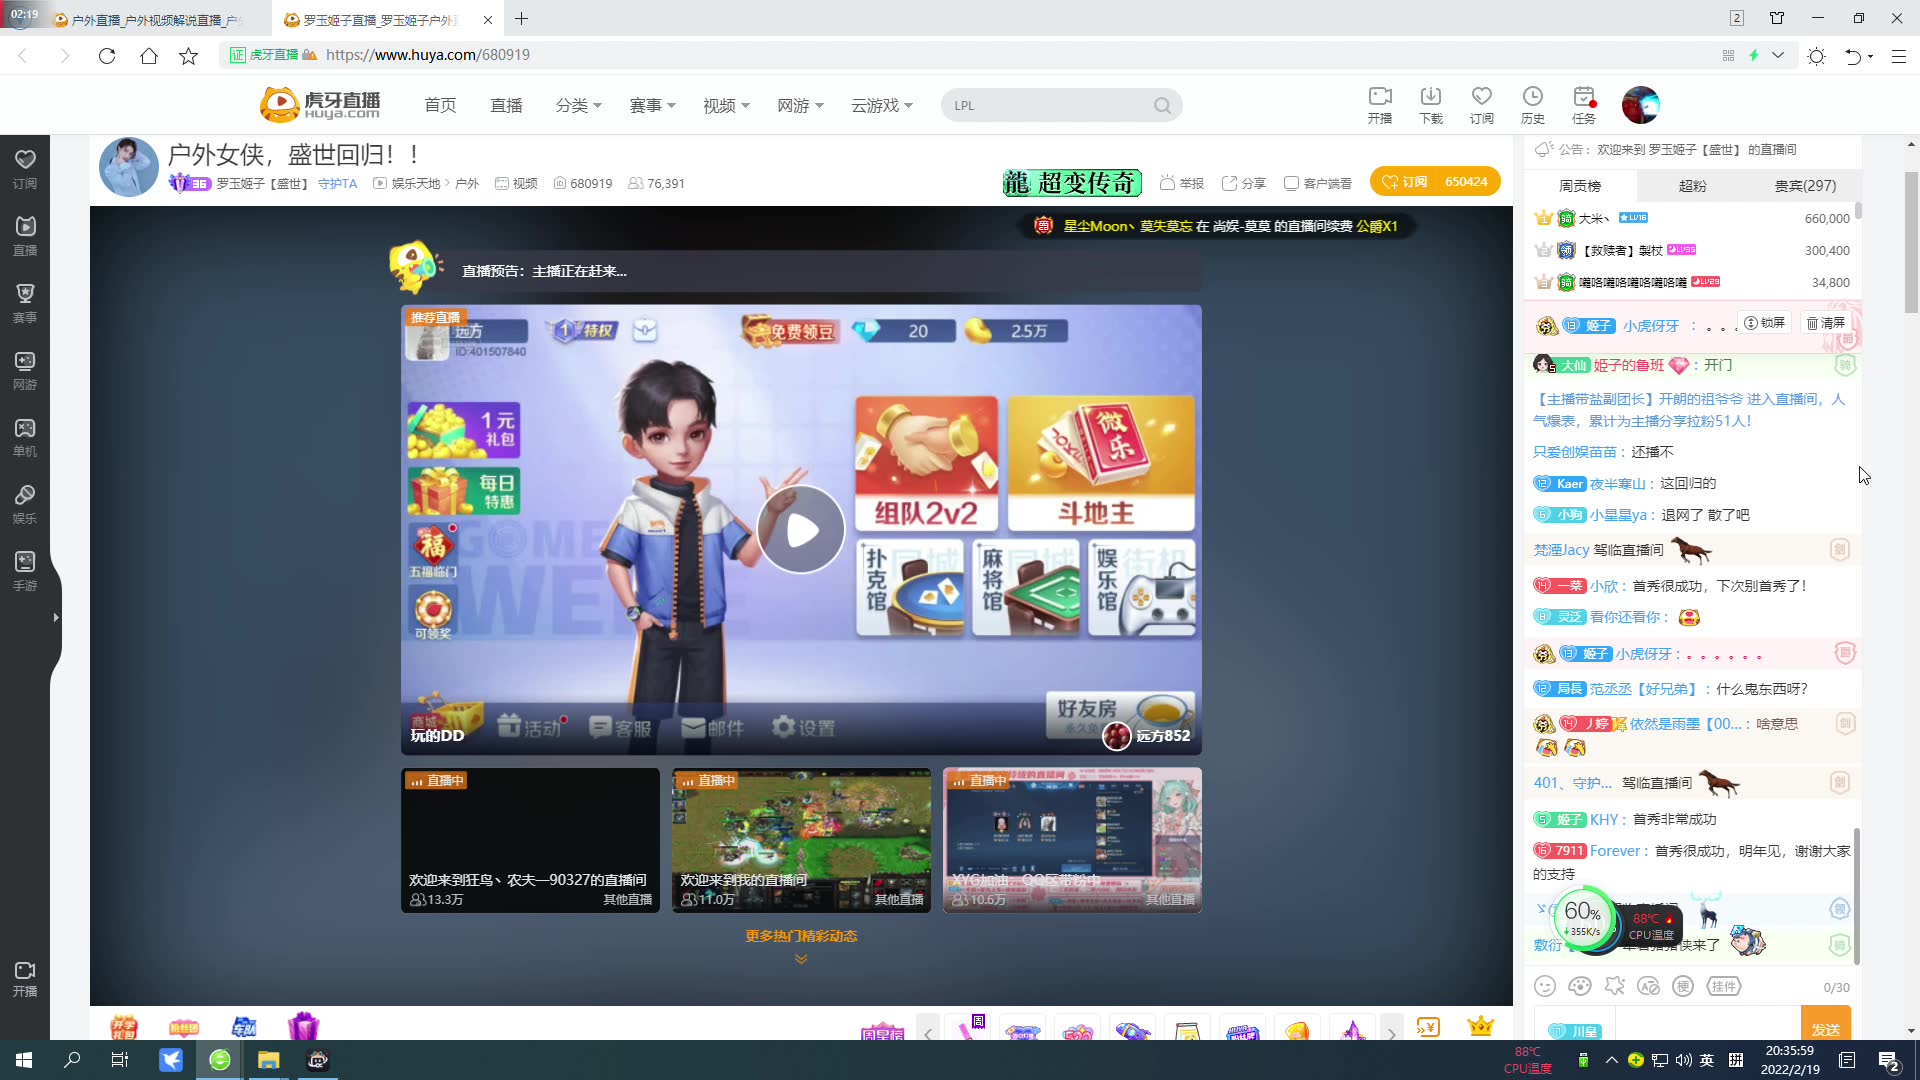The image size is (1920, 1080).
Task: Switch to the 周贡榜 tab
Action: point(1580,185)
